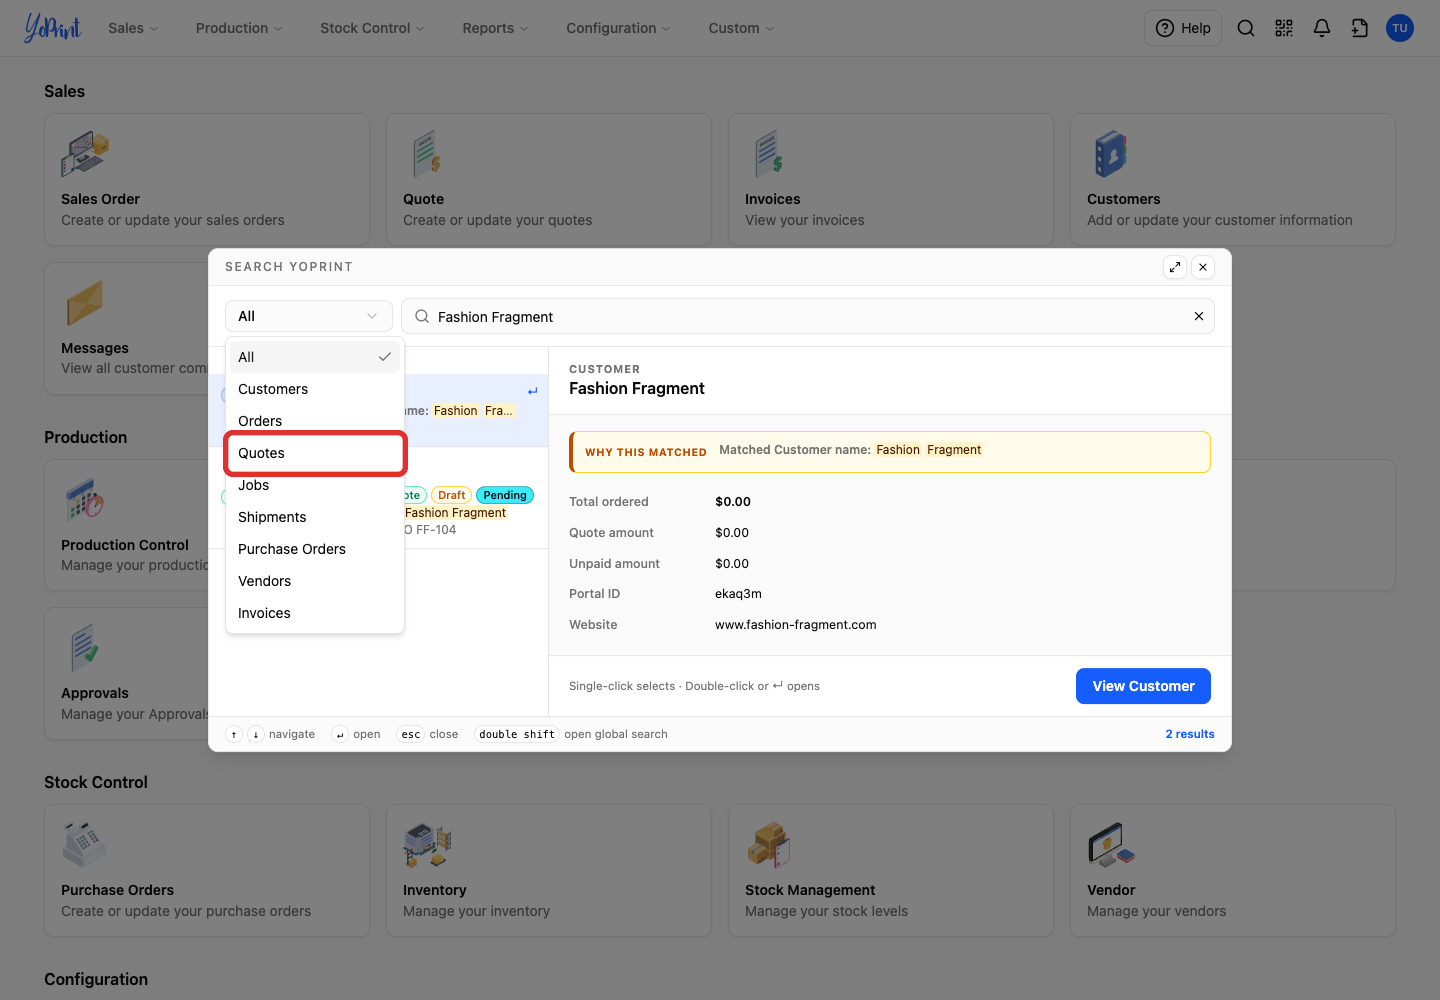This screenshot has width=1440, height=1000.
Task: Click the View Customer button
Action: tap(1143, 686)
